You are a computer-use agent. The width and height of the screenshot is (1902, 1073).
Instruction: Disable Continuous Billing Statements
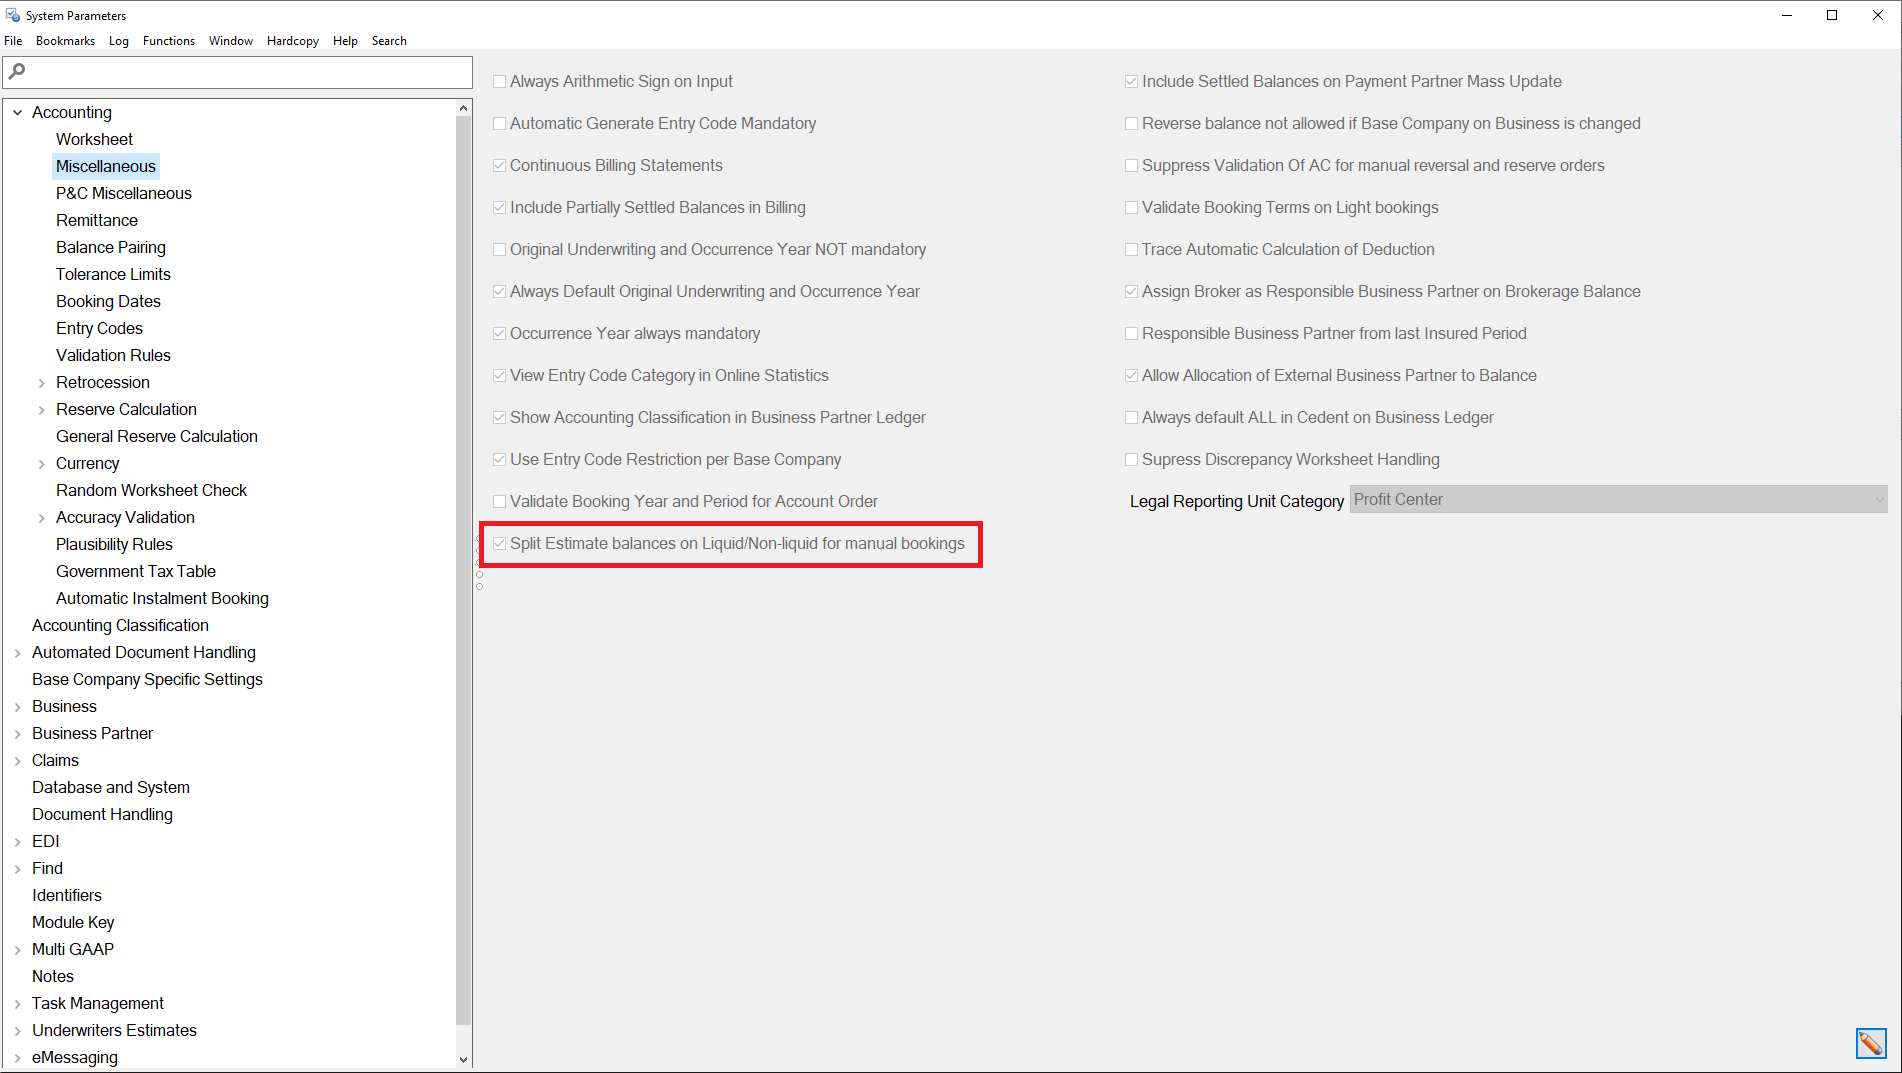(499, 165)
